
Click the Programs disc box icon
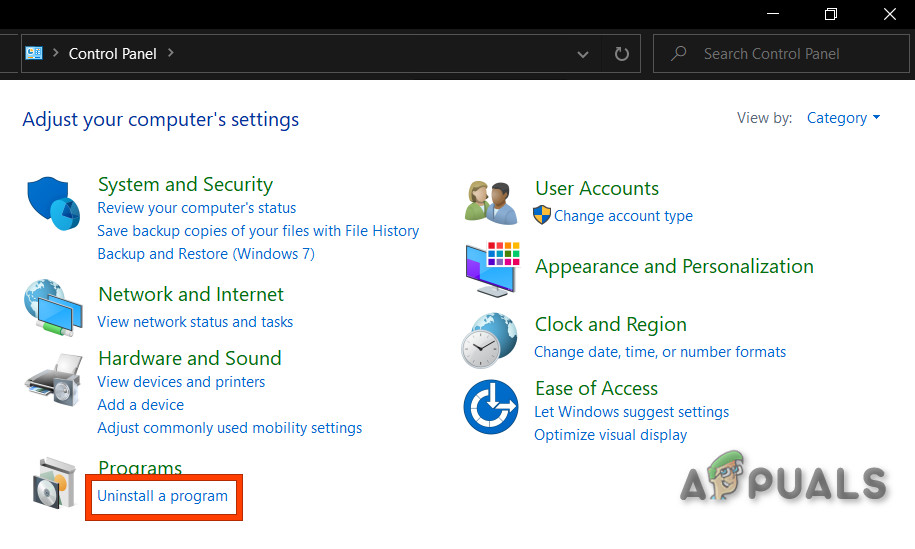click(x=52, y=484)
